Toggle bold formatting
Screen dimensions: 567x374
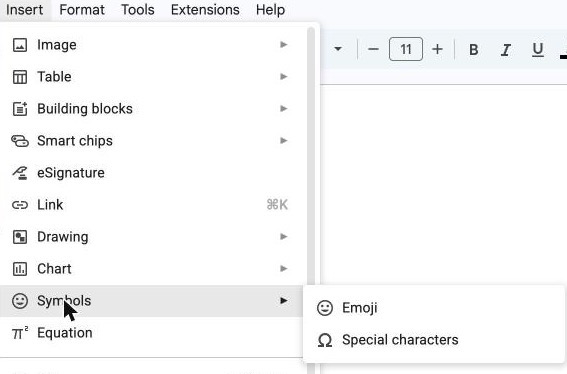(473, 49)
